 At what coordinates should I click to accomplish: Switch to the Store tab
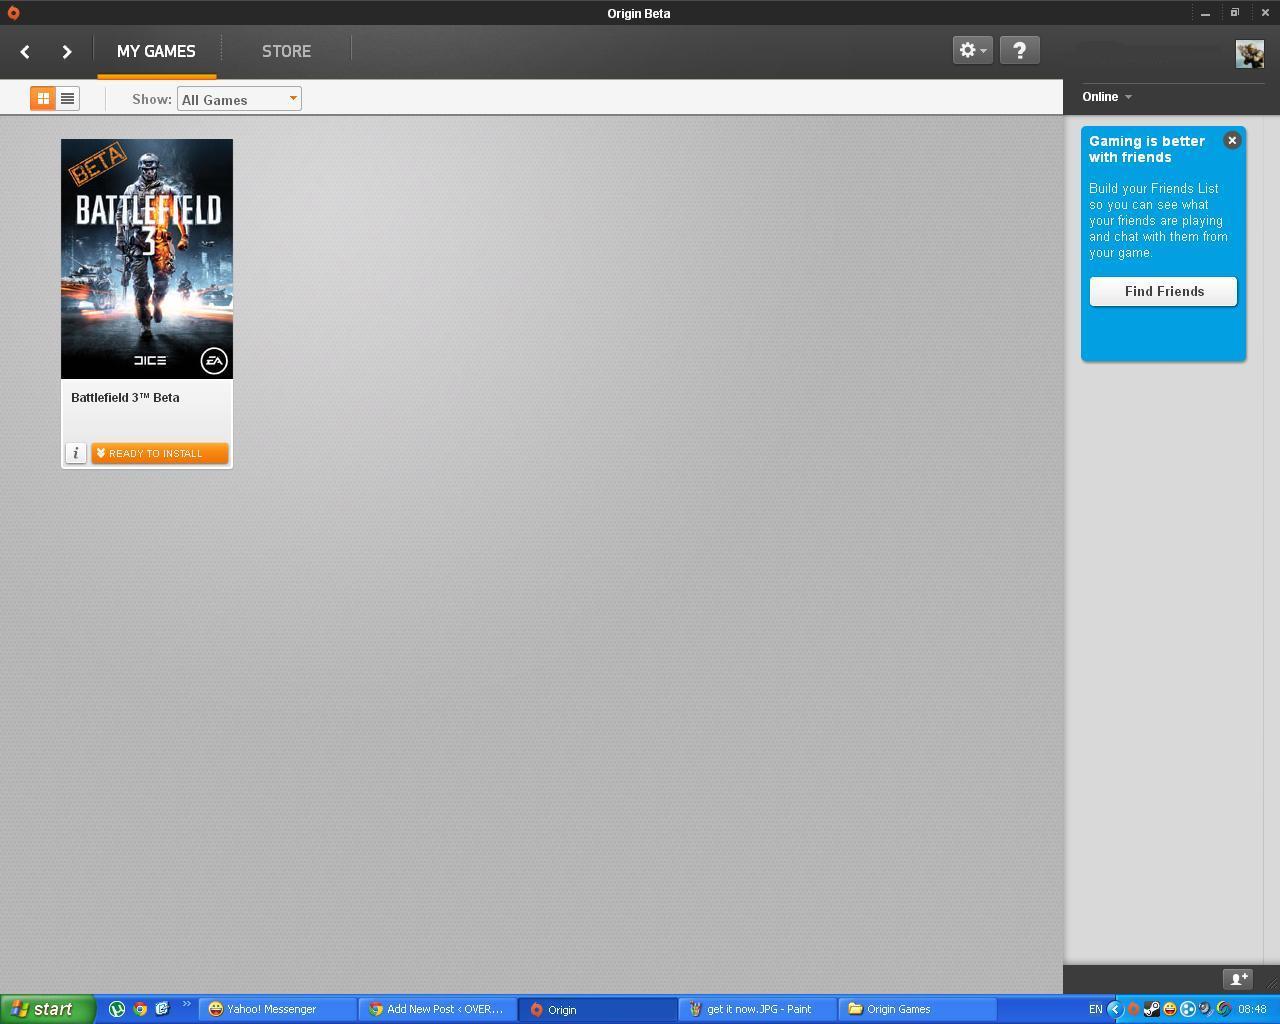click(x=286, y=51)
